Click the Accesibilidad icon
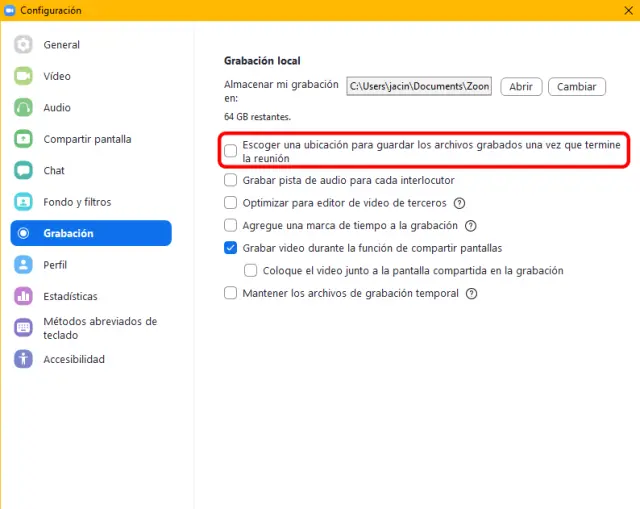This screenshot has height=509, width=640. click(24, 359)
